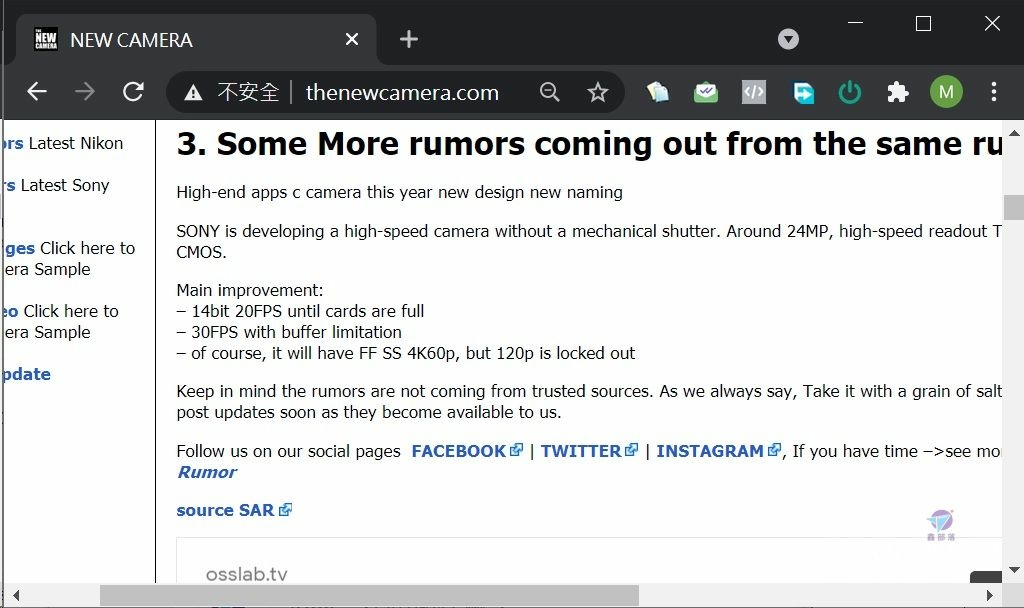Open the green power button extension

pos(850,92)
